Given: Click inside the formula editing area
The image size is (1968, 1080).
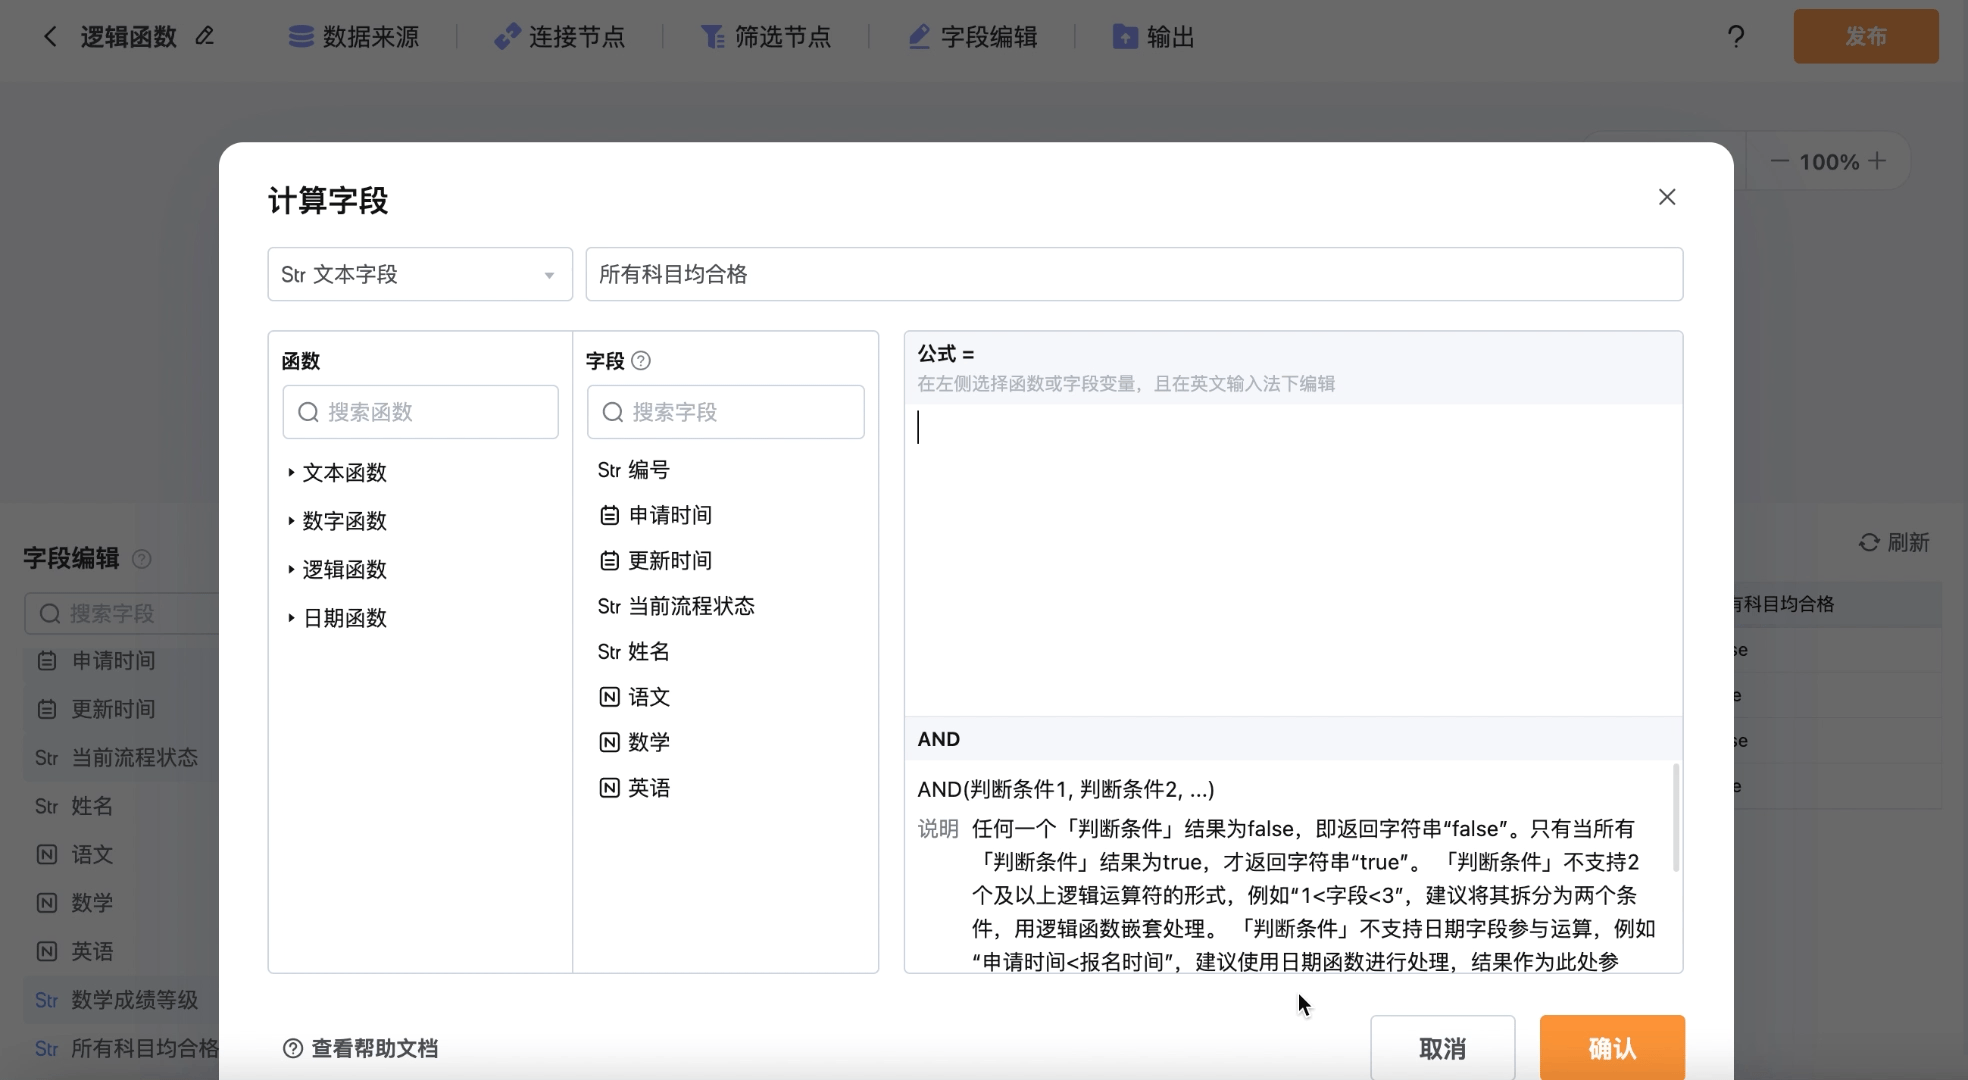Looking at the screenshot, I should [1293, 560].
